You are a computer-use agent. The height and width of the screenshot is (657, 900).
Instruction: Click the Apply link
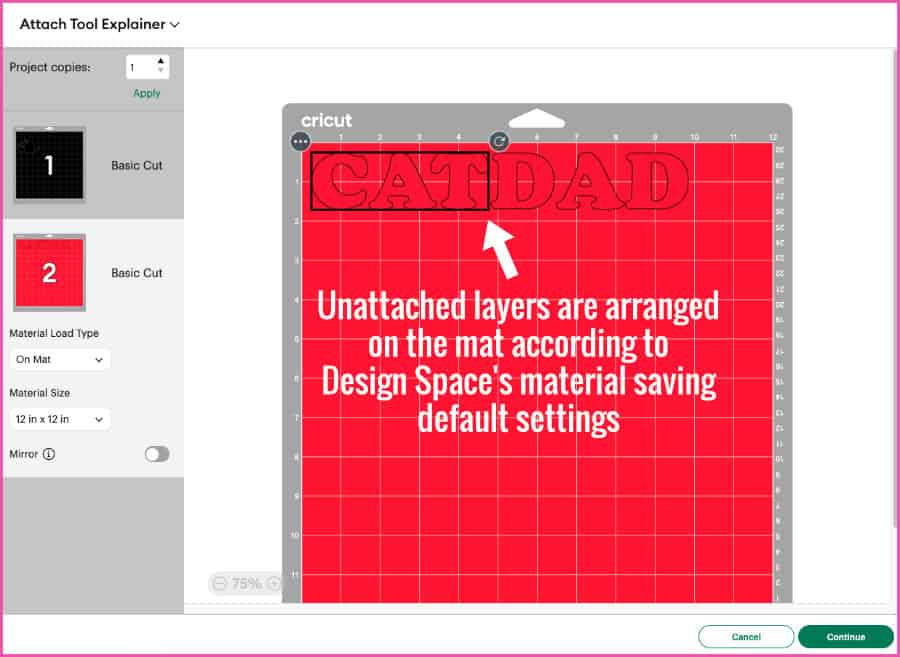click(147, 93)
